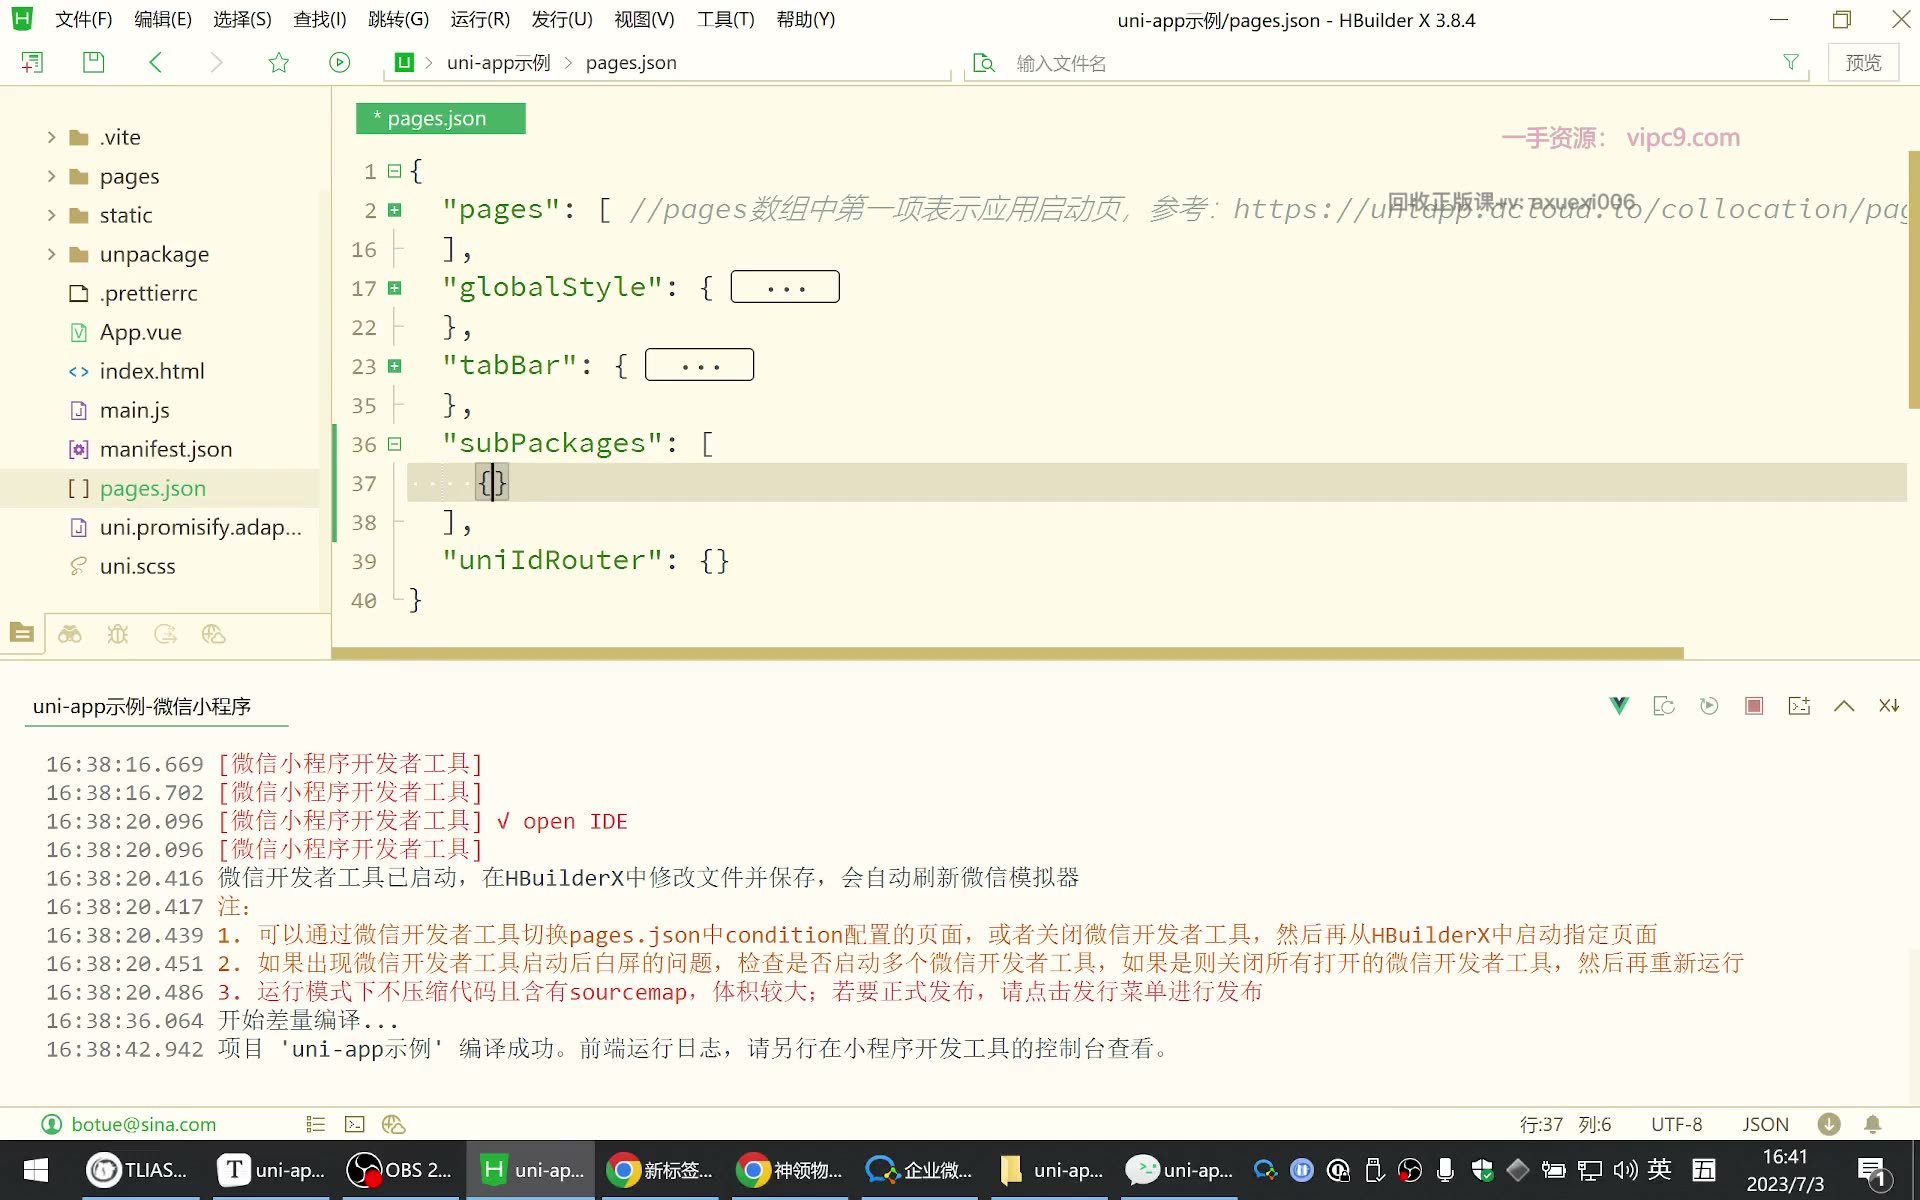Open manifest.json in the file tree
Screen dimensions: 1920x1200
(166, 449)
